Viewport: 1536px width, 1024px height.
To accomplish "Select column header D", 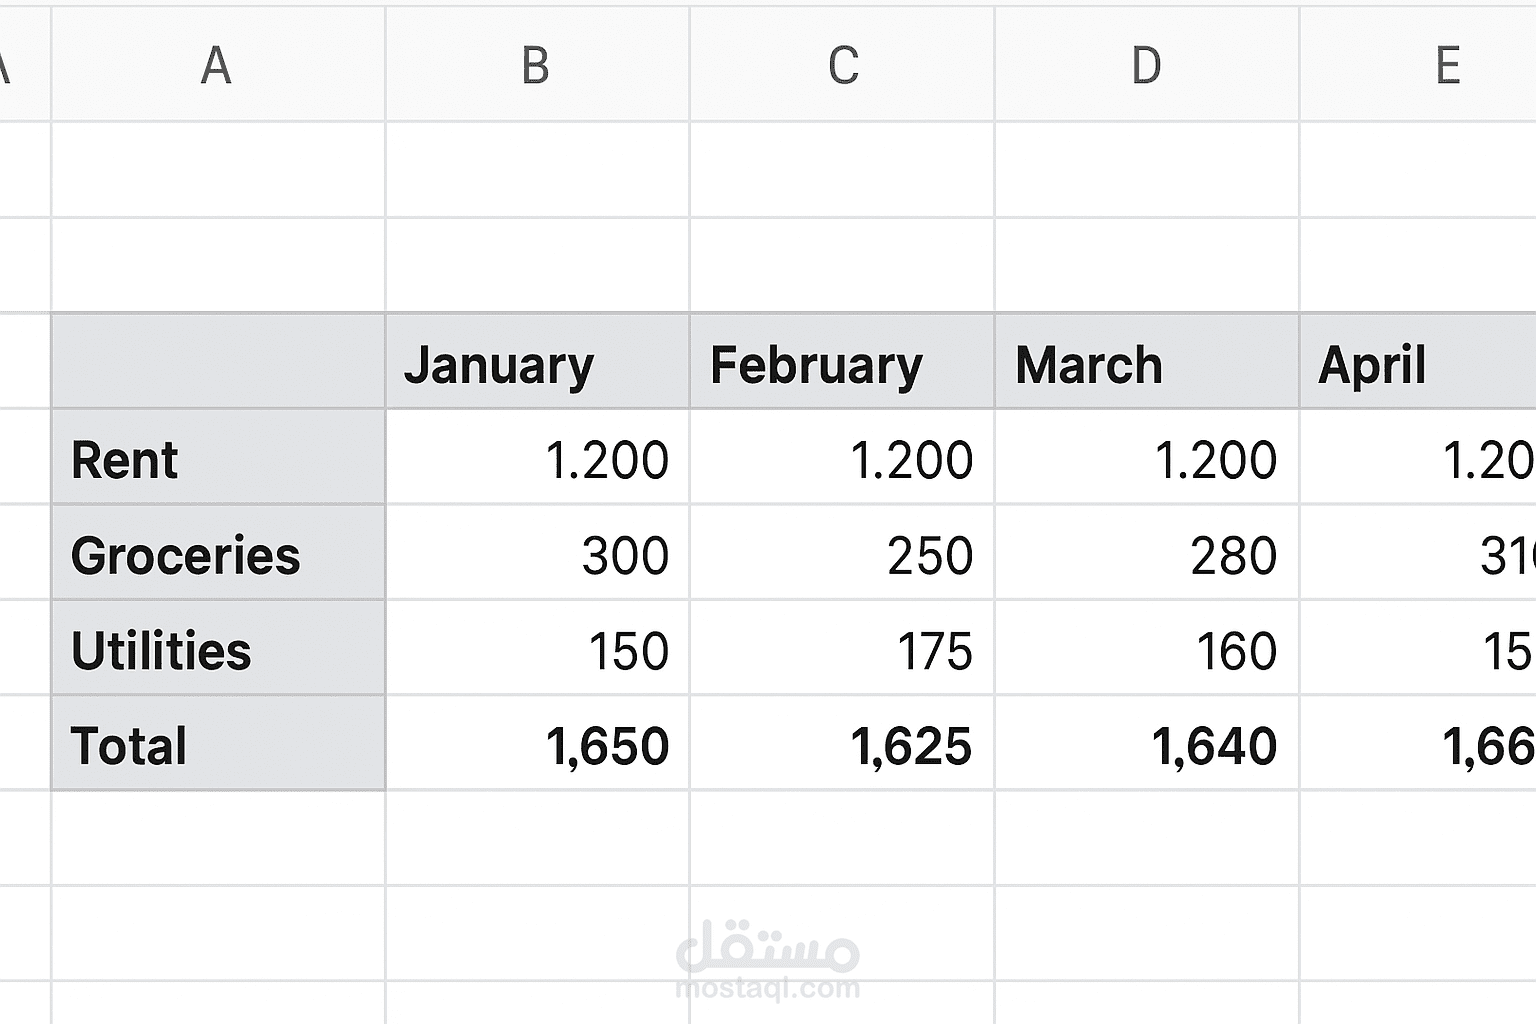I will [x=1146, y=65].
